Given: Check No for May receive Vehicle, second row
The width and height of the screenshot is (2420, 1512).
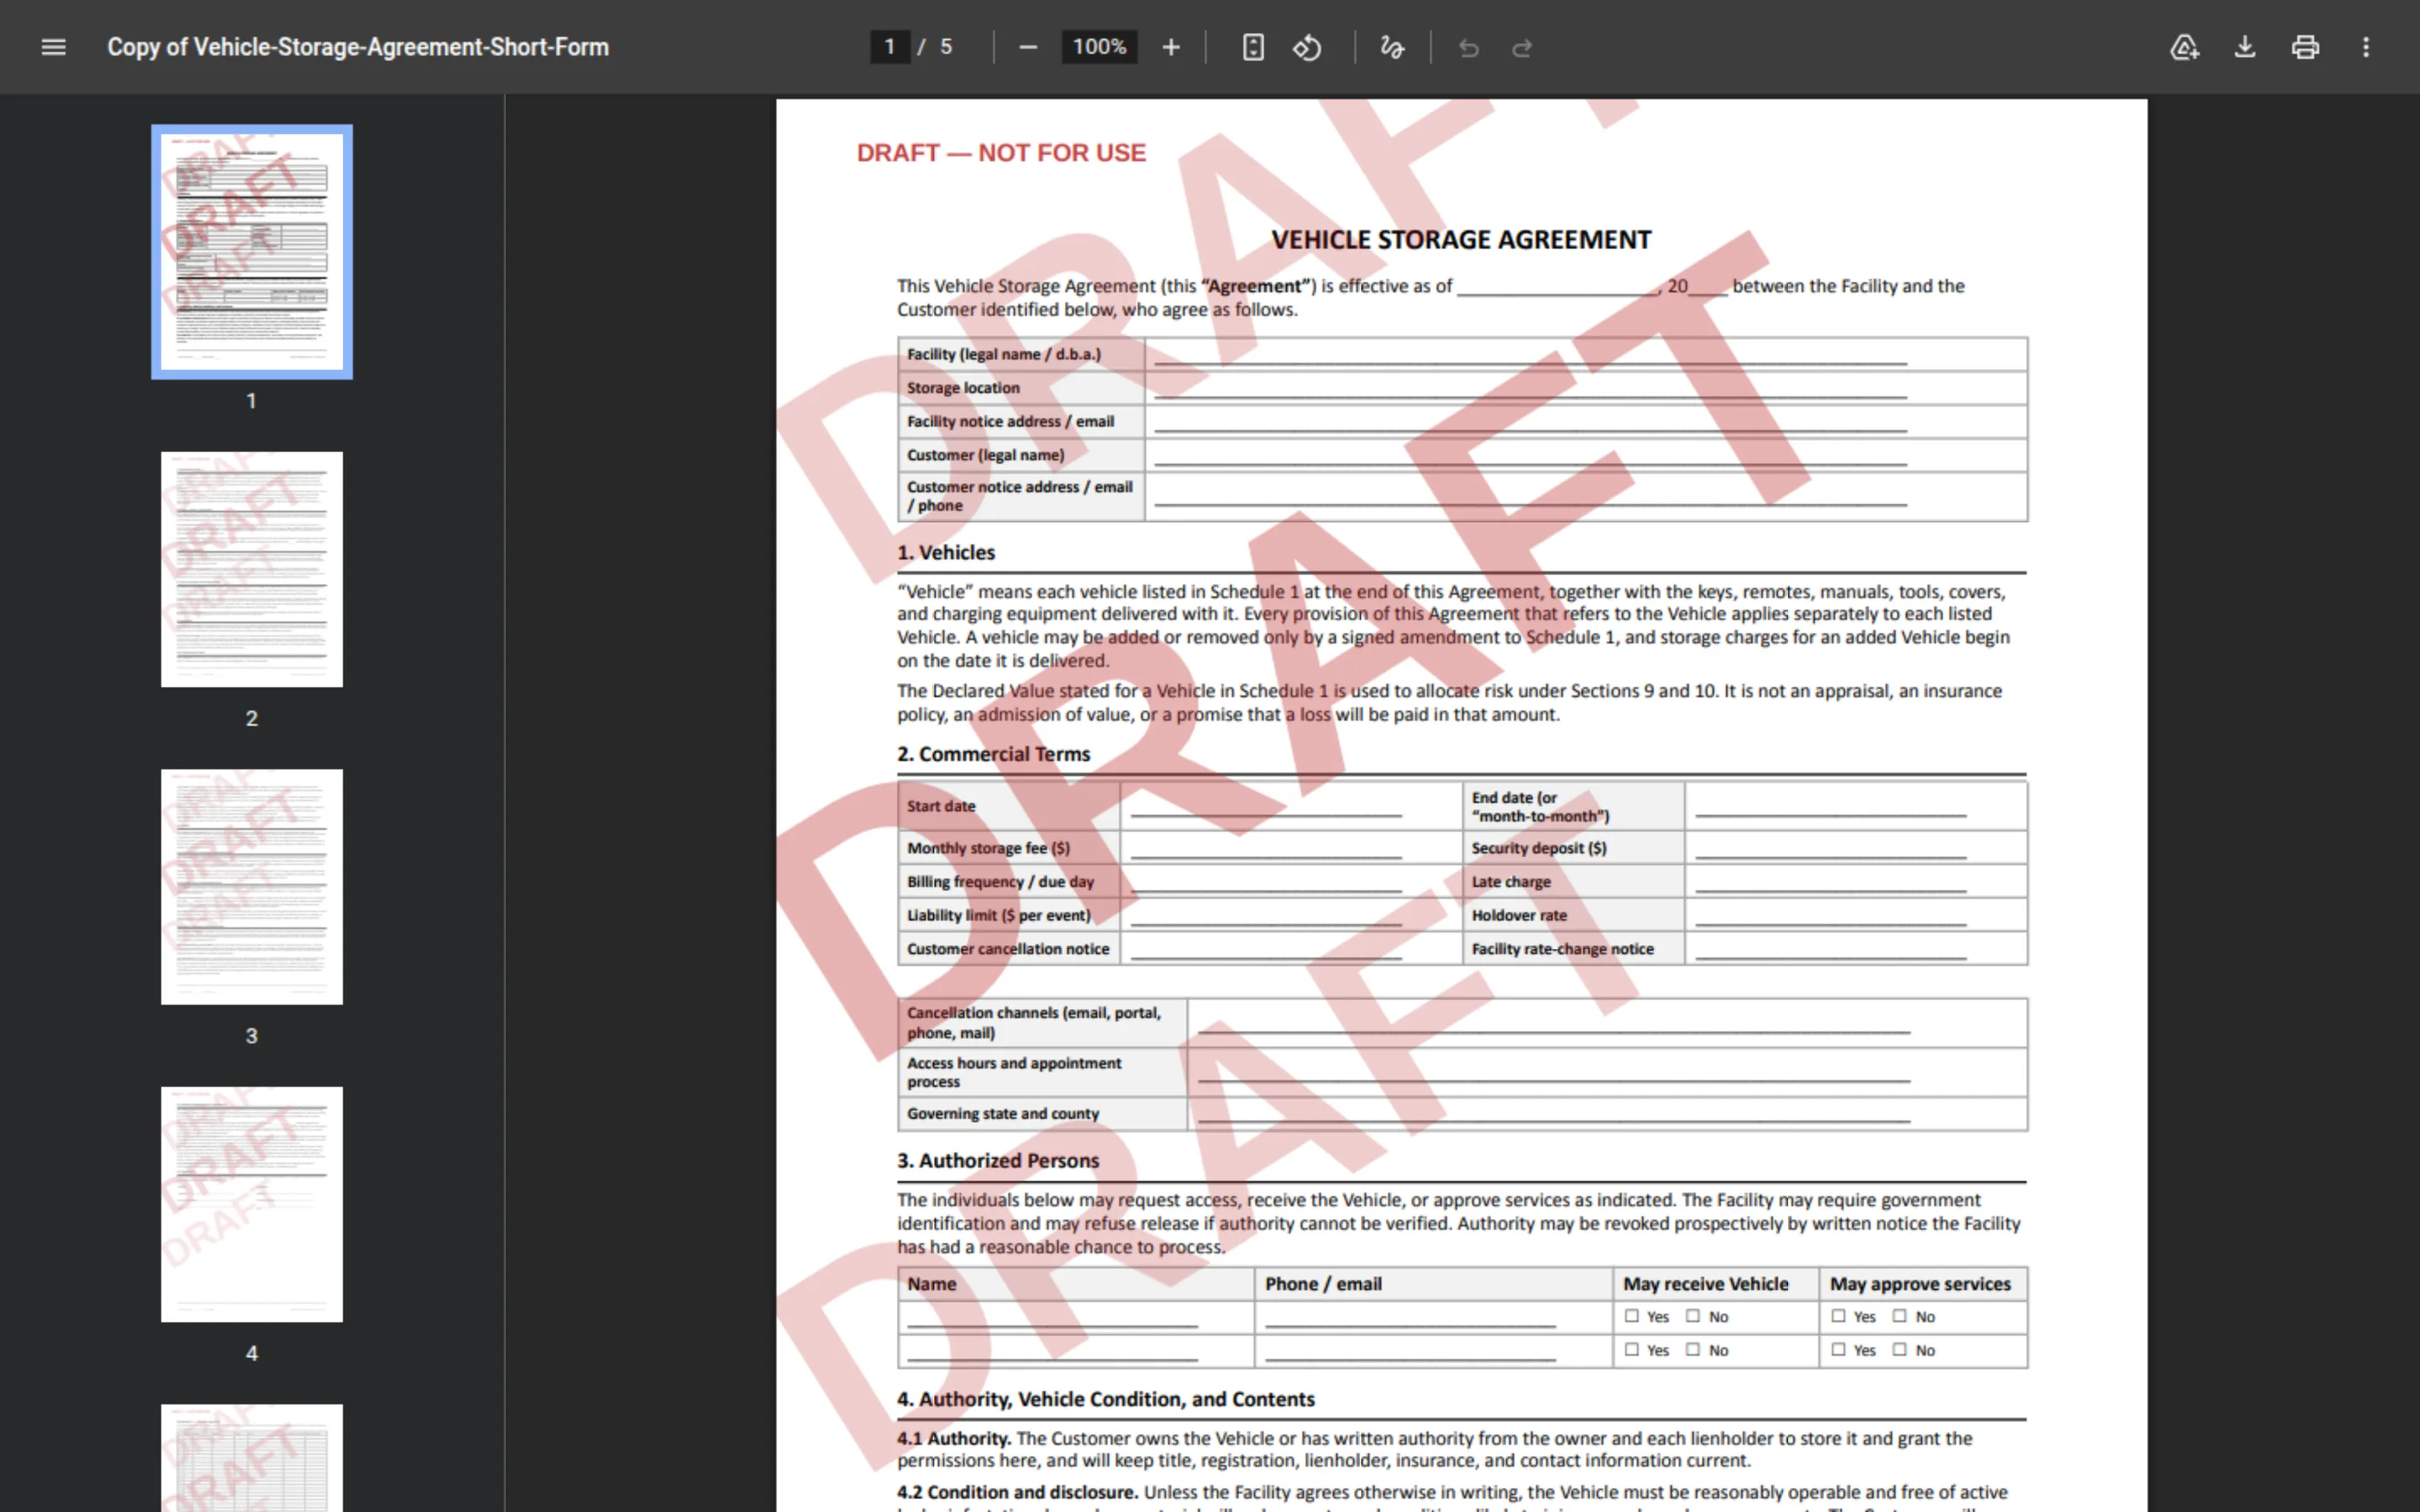Looking at the screenshot, I should click(1693, 1349).
